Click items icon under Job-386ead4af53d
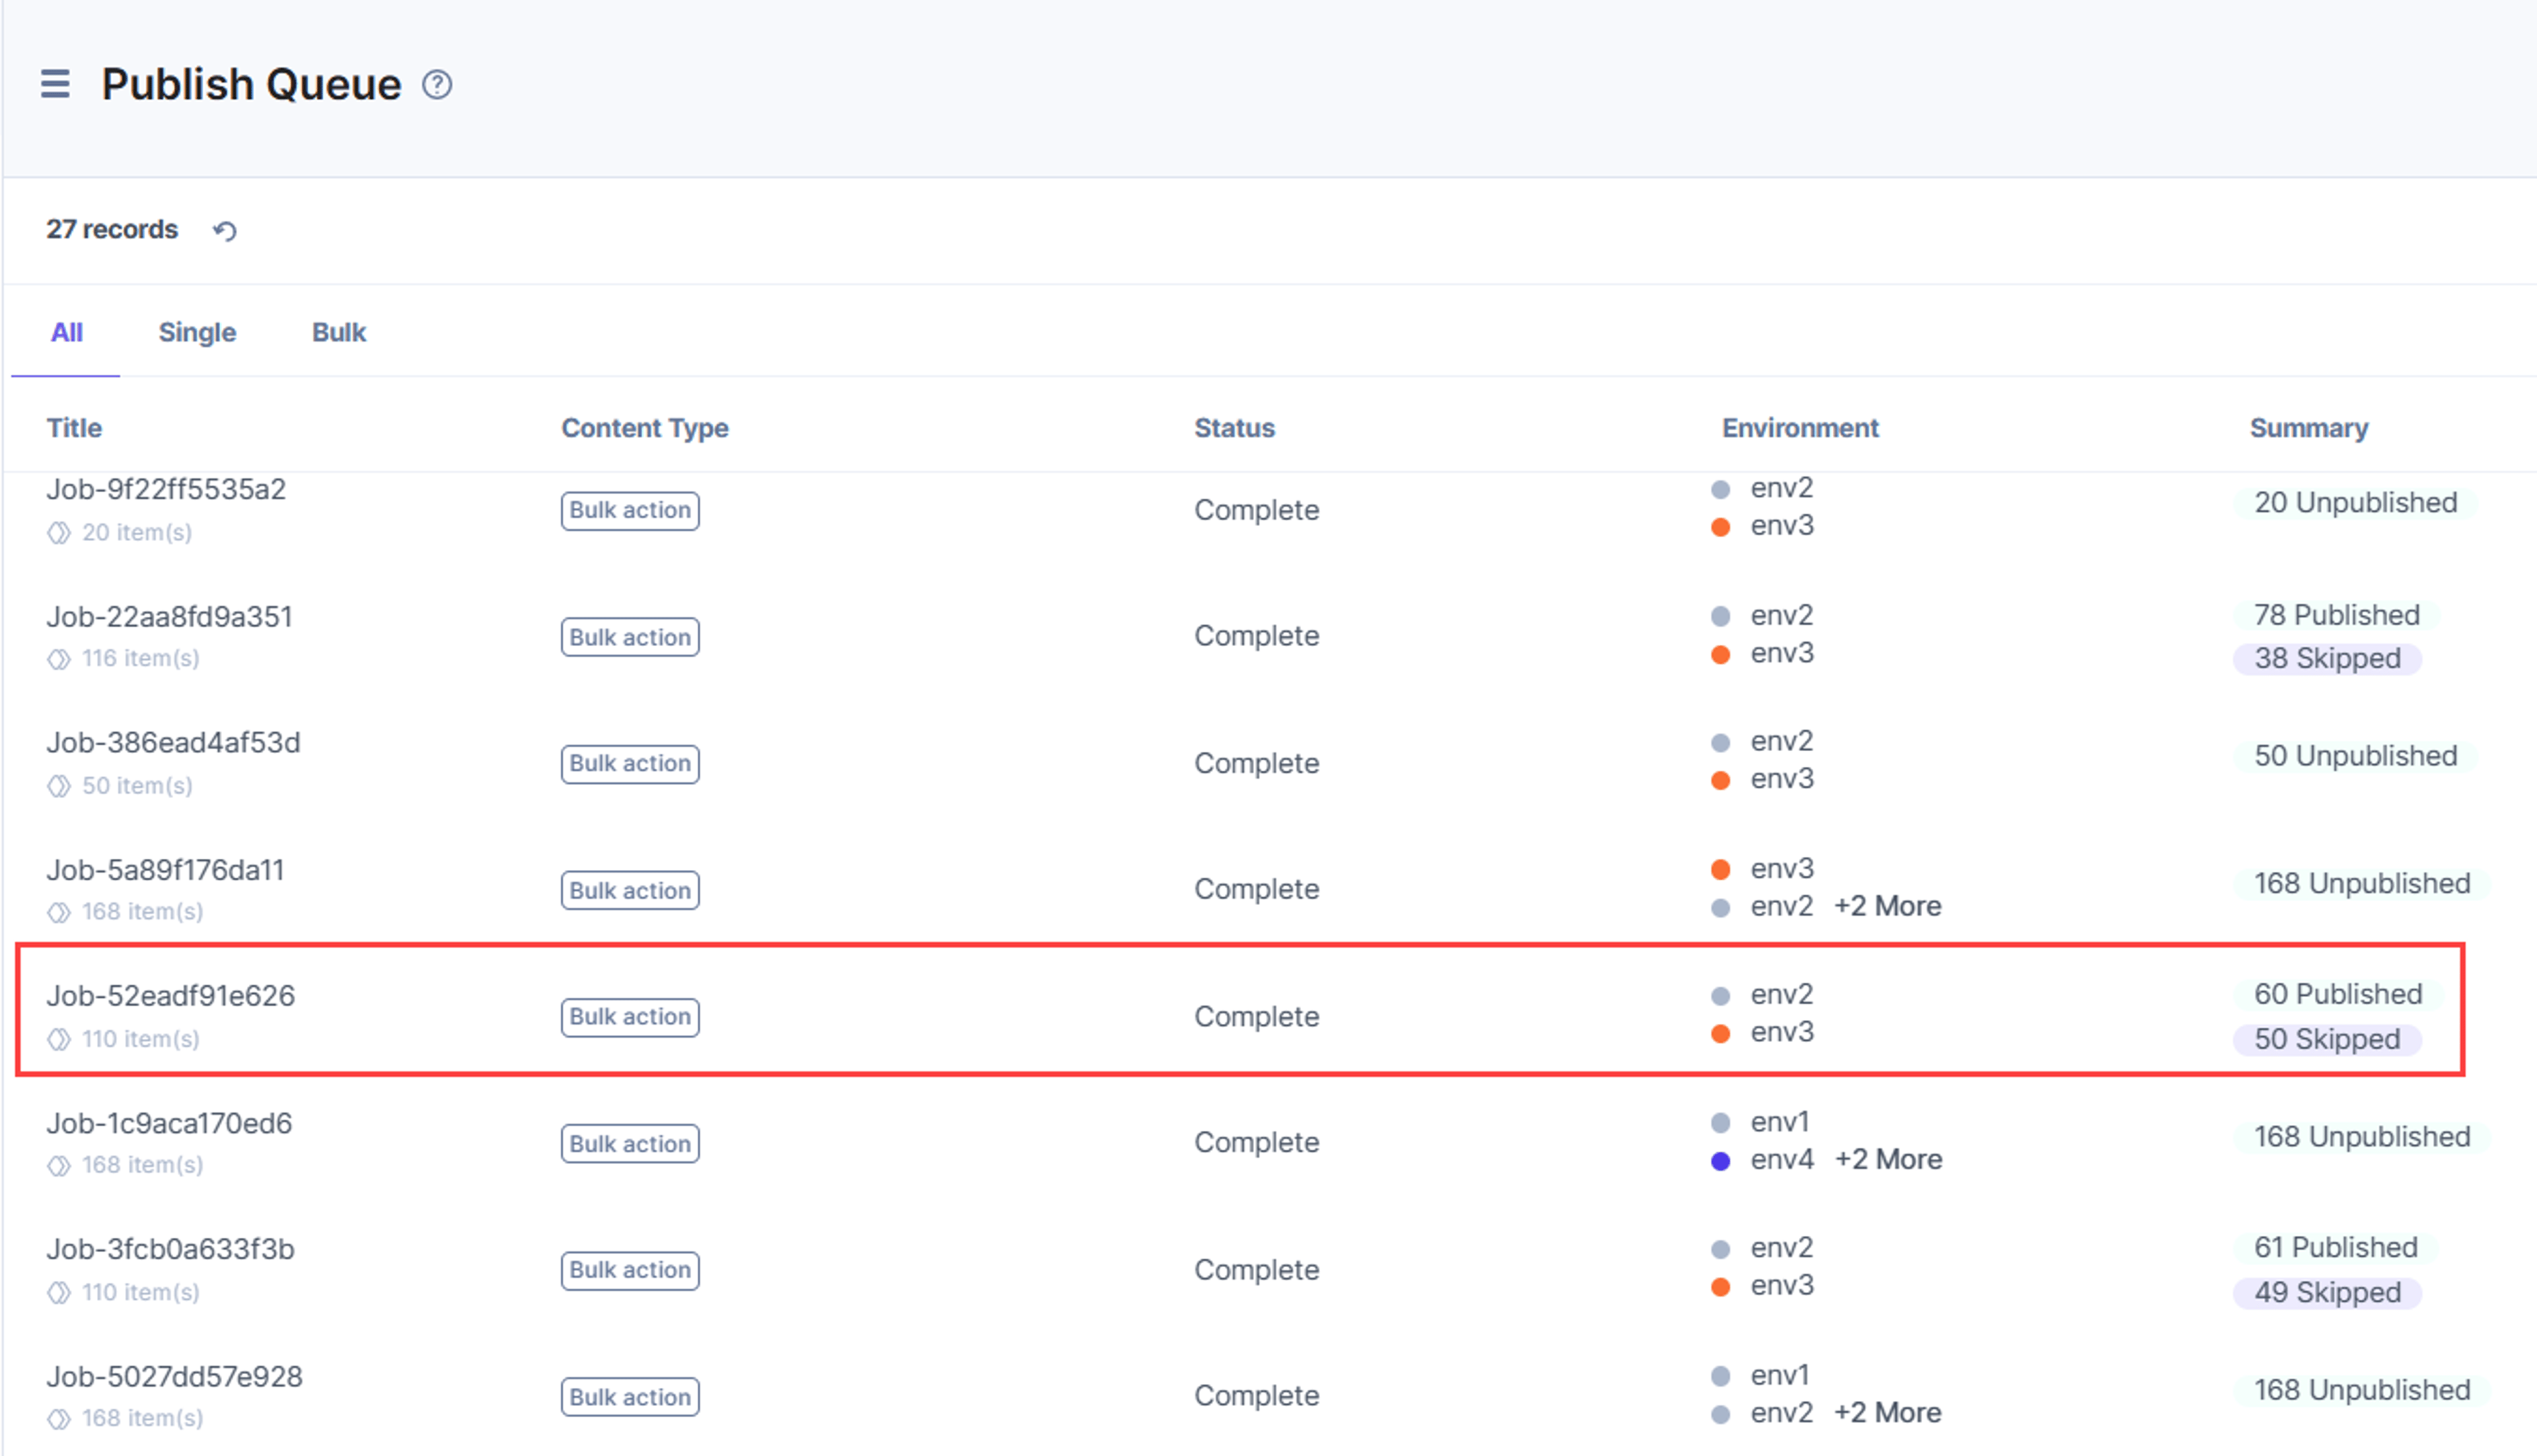Screen dimensions: 2537x1456 (x=59, y=786)
